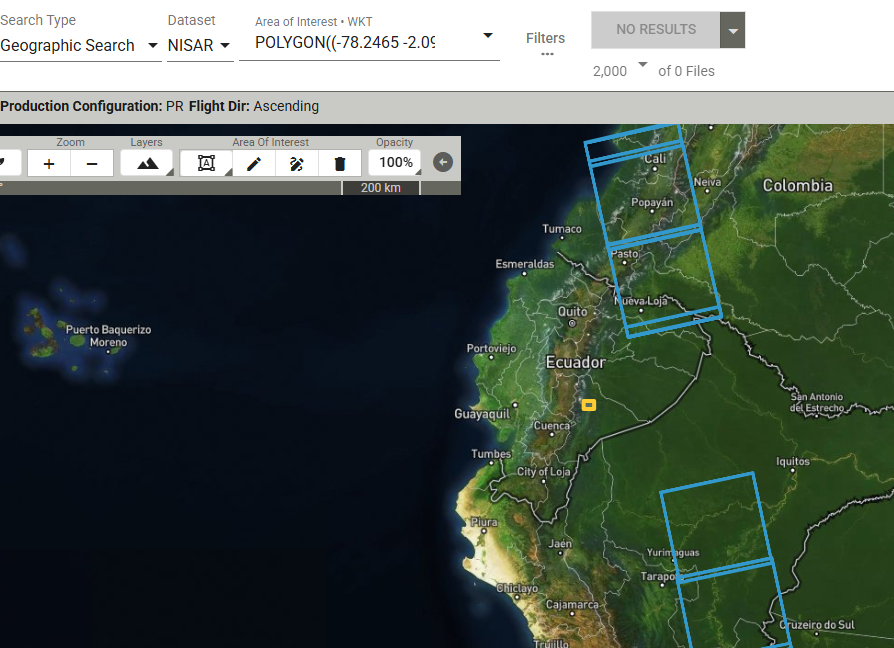
Task: Click the San Antonio del Estrecho label
Action: click(816, 402)
